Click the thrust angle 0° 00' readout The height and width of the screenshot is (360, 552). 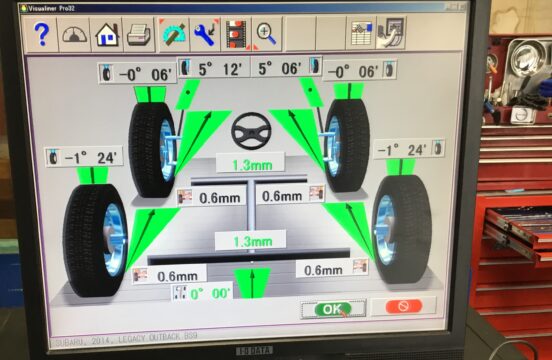(202, 292)
